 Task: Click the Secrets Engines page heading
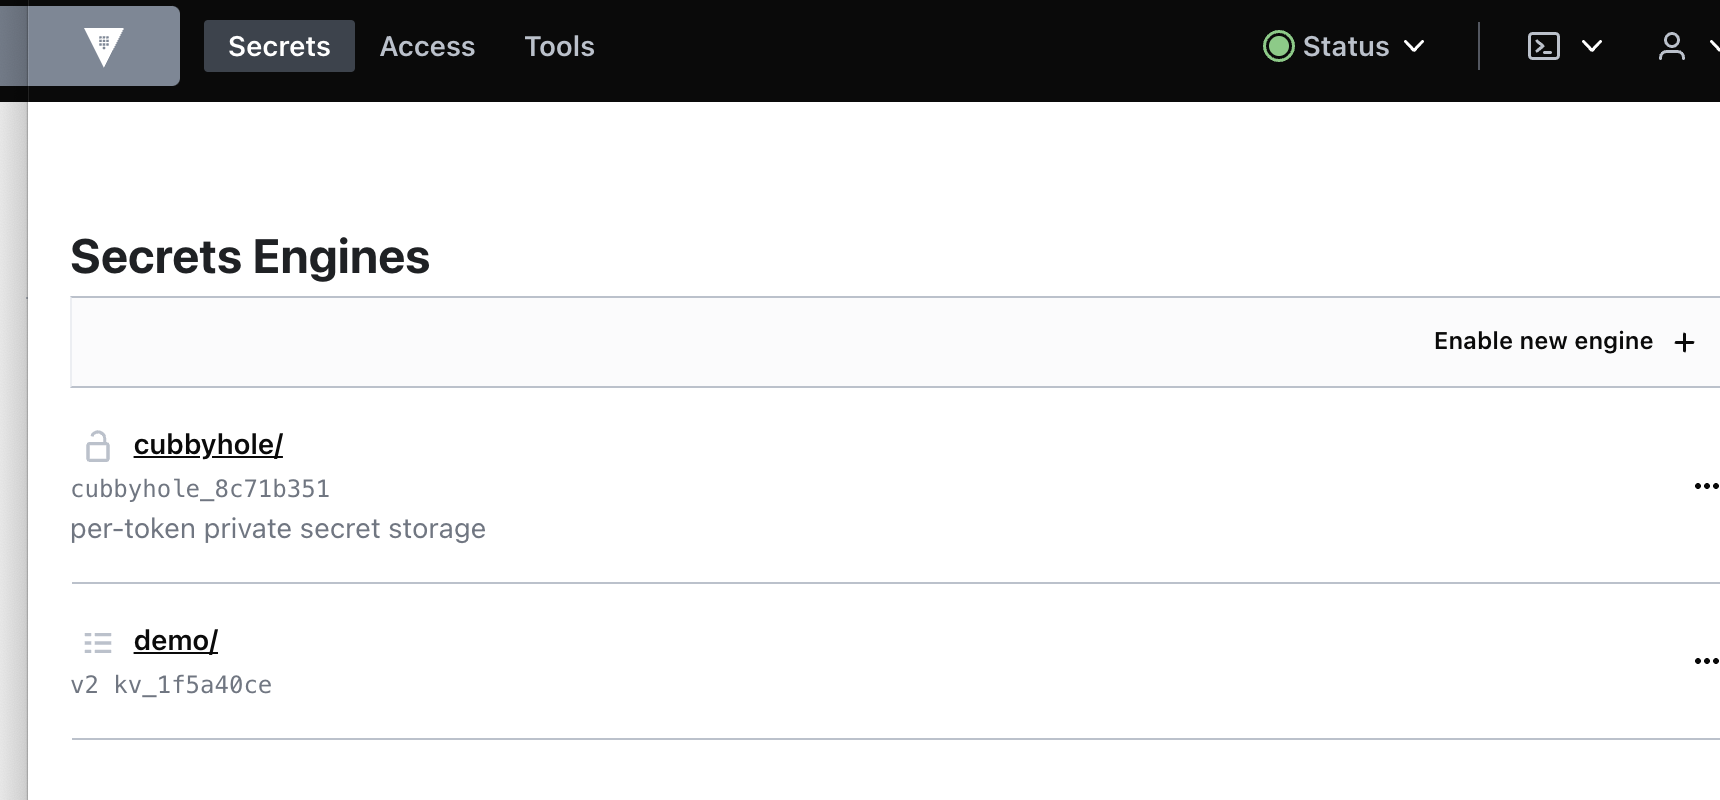(x=250, y=257)
